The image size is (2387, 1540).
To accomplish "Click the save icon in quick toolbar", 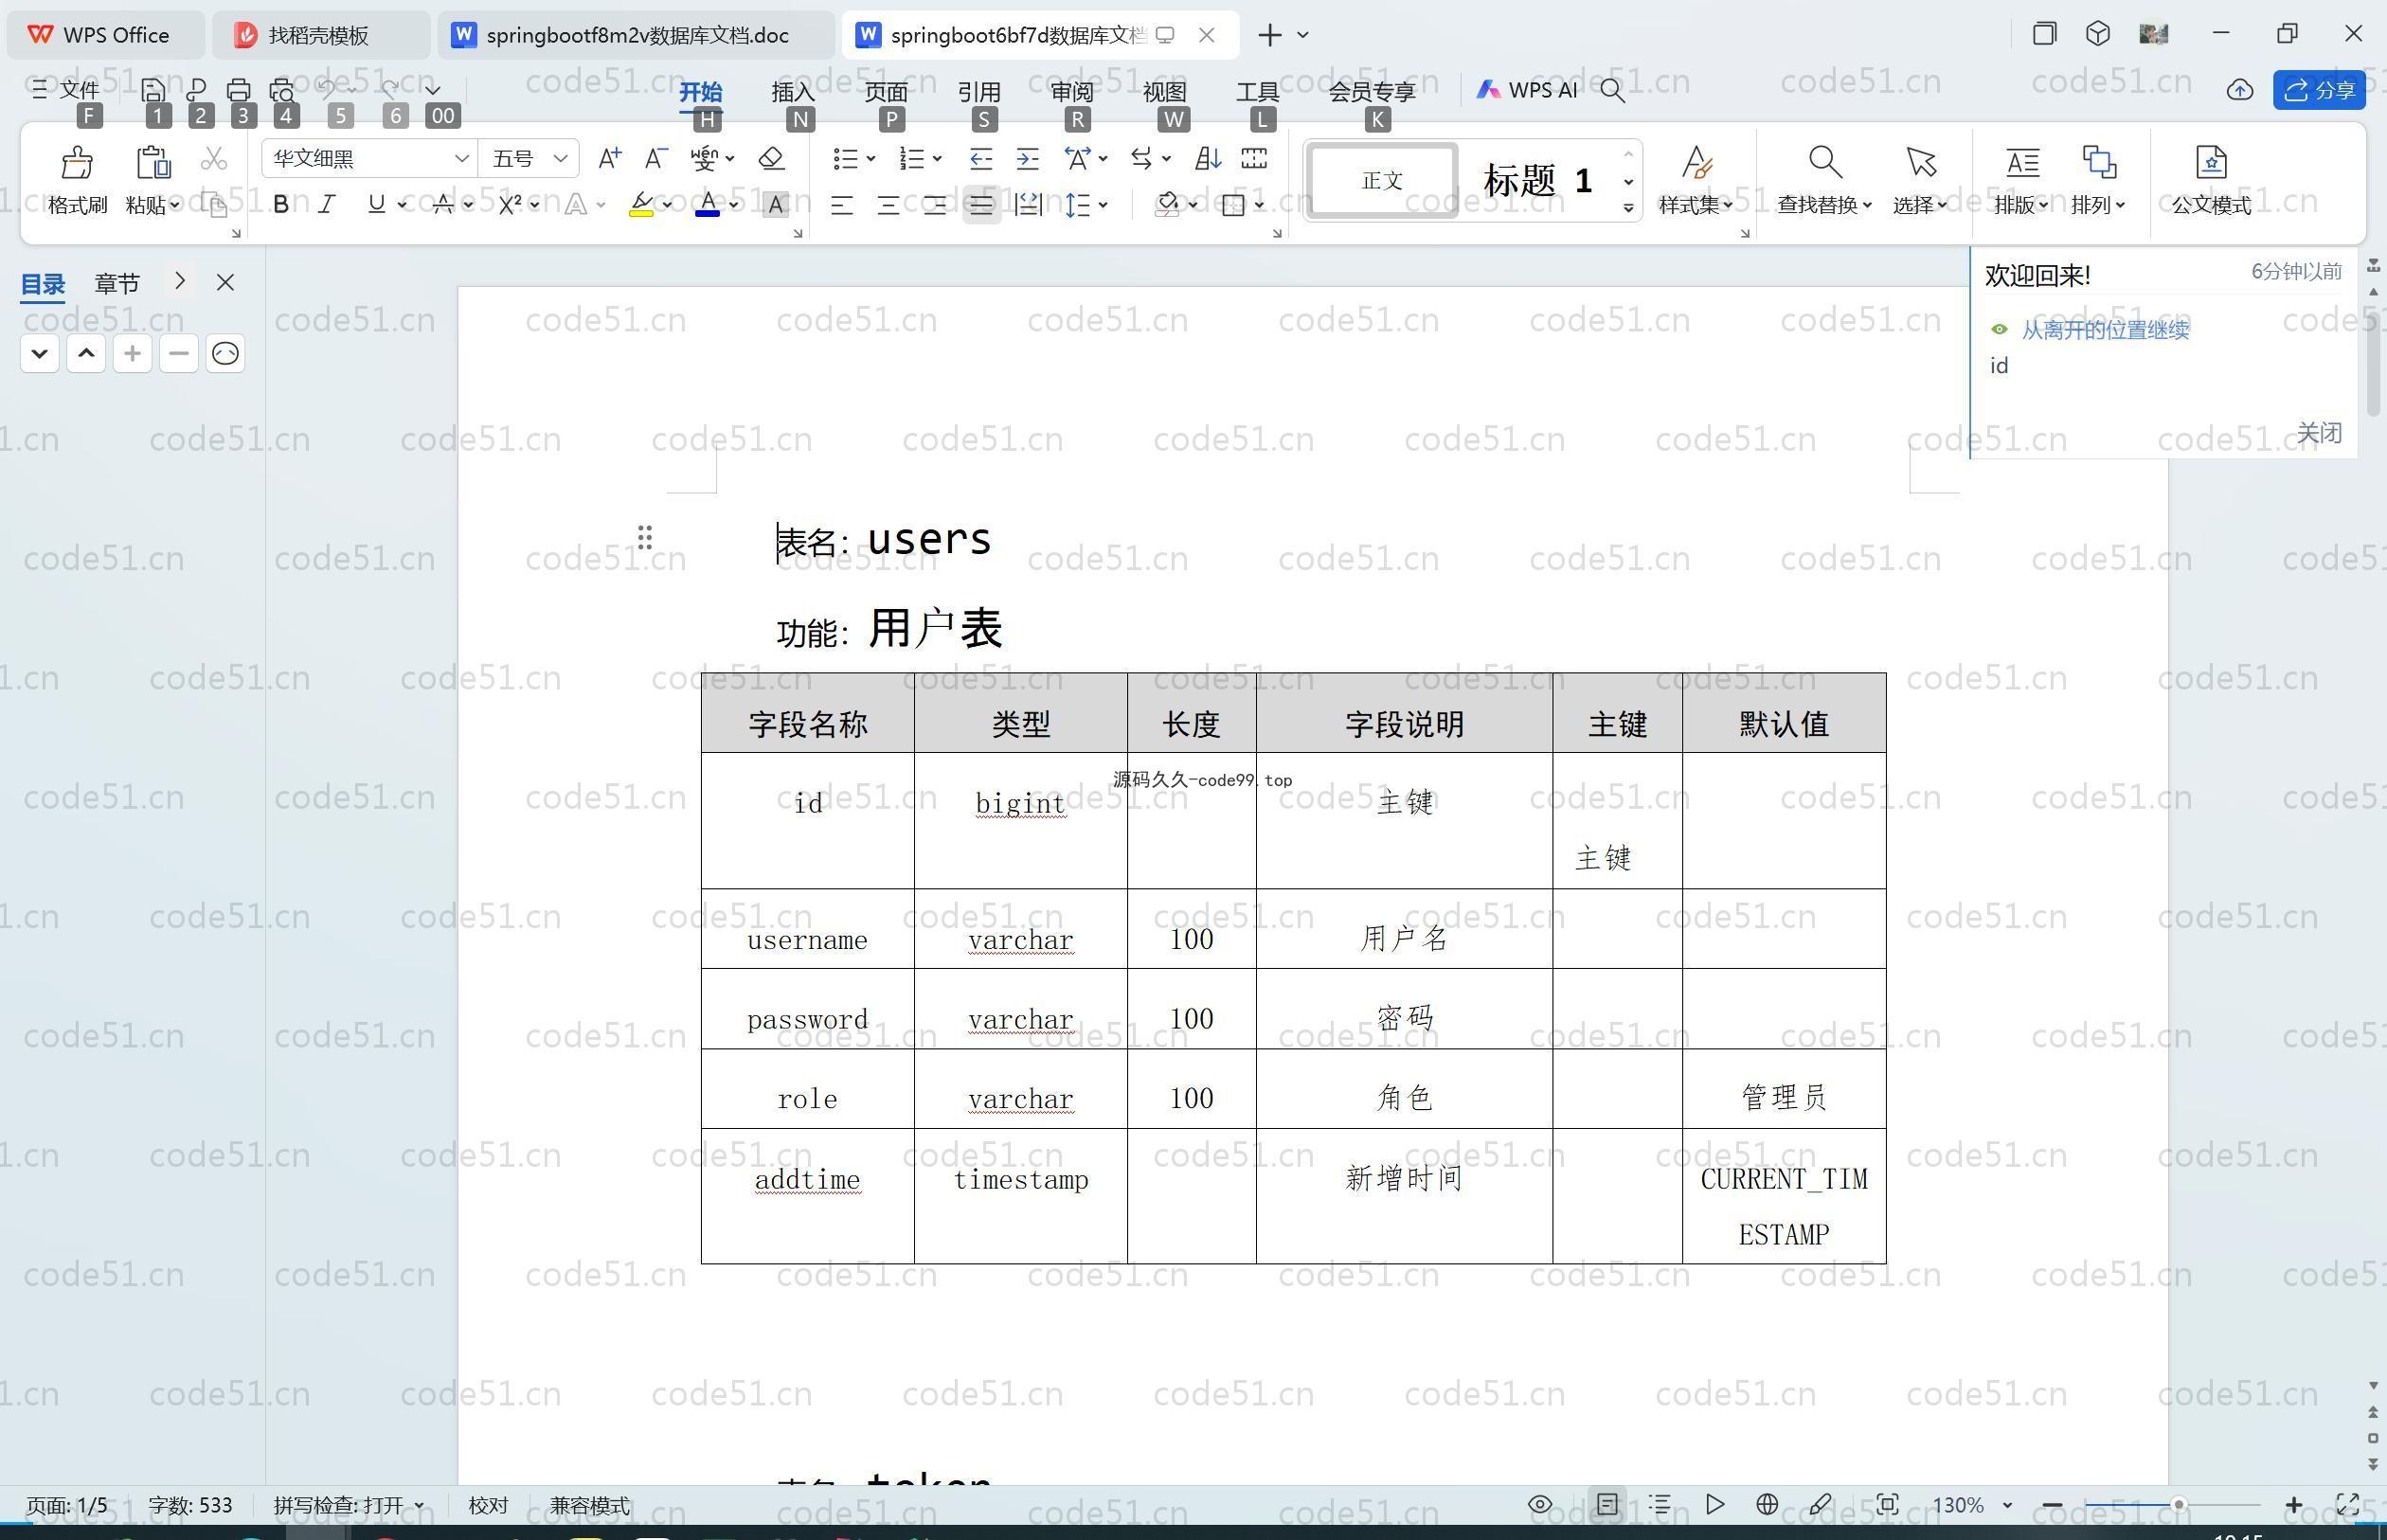I will [153, 90].
